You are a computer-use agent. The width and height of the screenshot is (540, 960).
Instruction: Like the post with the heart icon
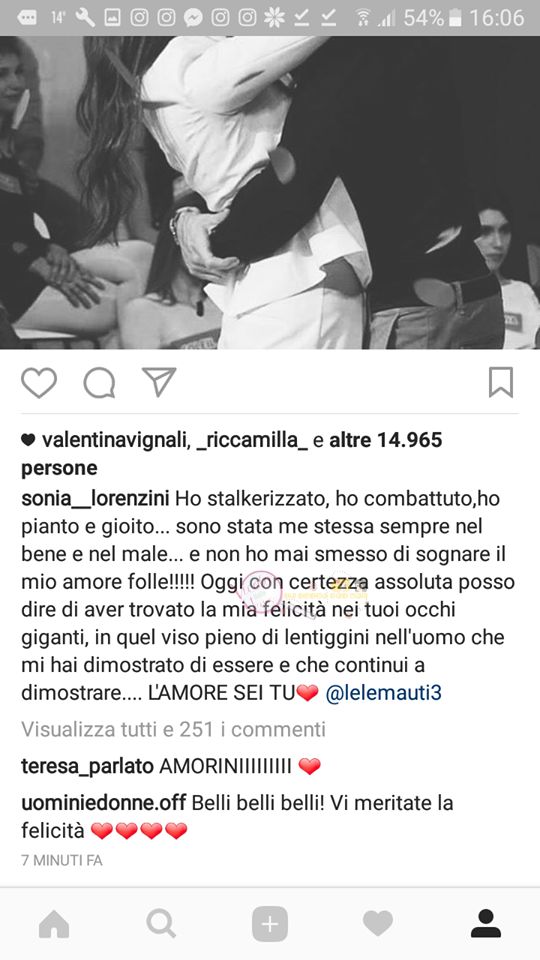(x=39, y=383)
